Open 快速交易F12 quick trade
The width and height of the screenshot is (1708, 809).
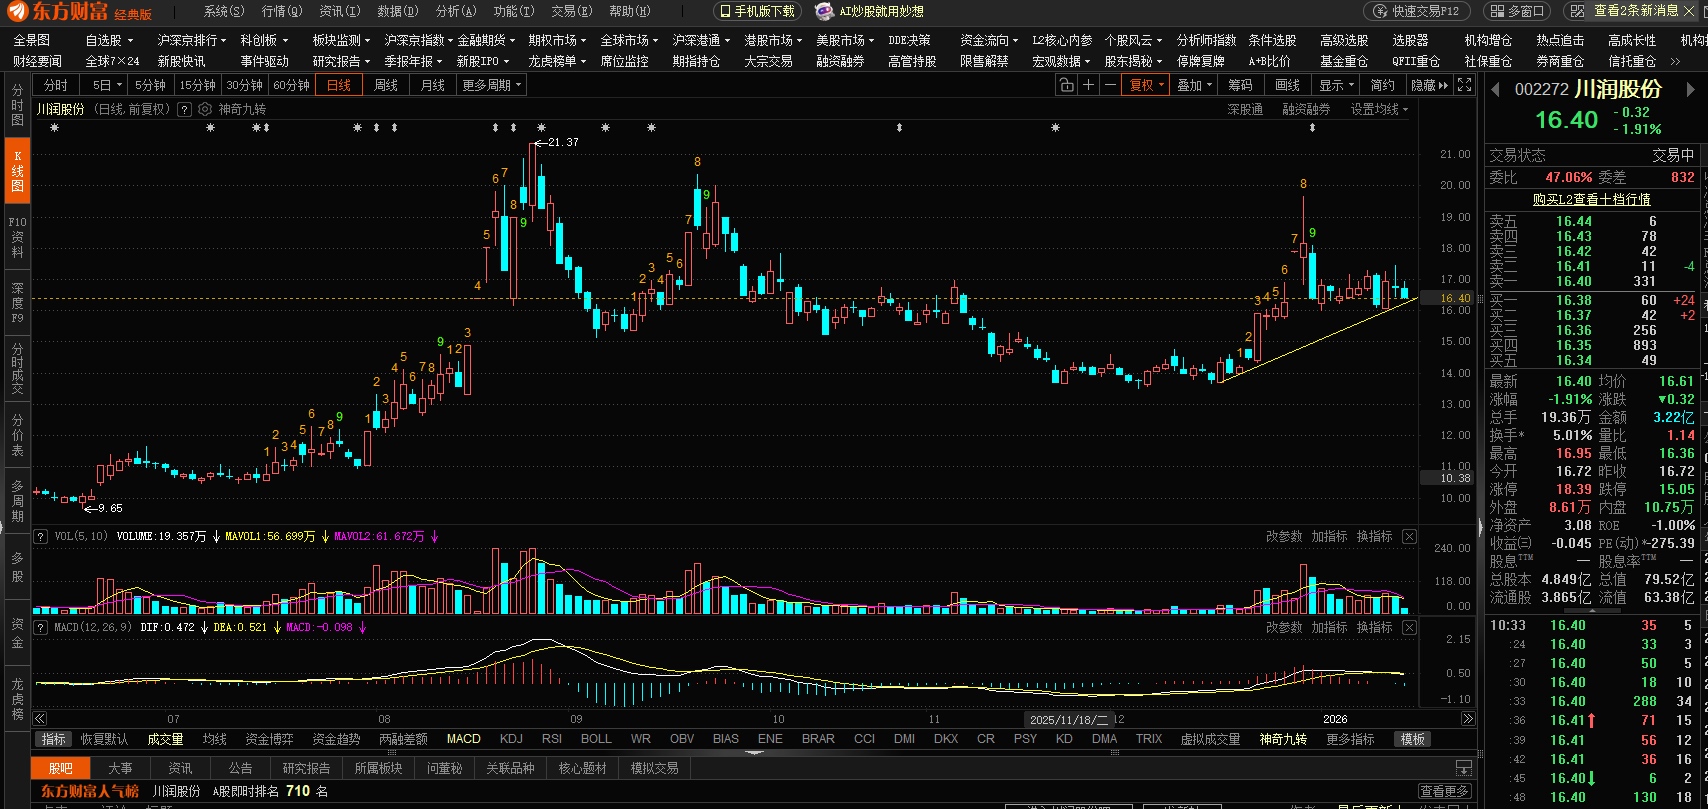coord(1417,11)
